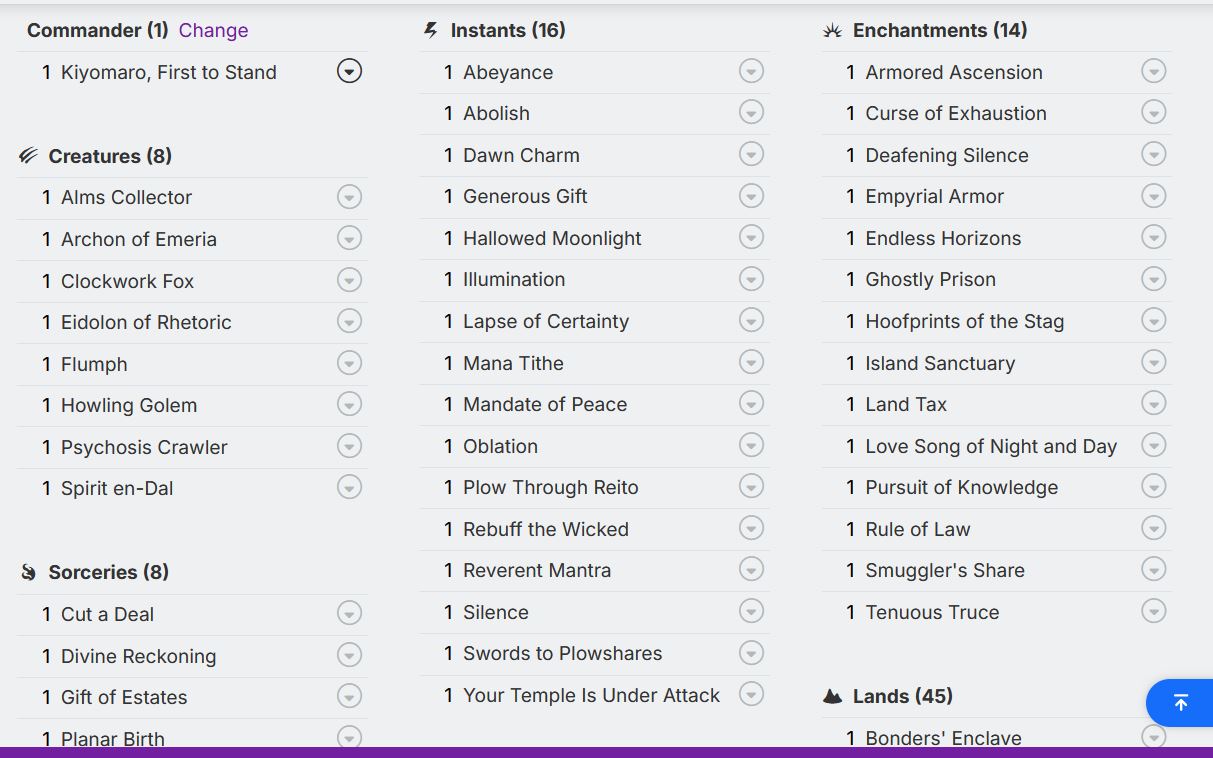Image resolution: width=1213 pixels, height=758 pixels.
Task: Open options arrow for Kiyomaro, First to Stand
Action: coord(349,71)
